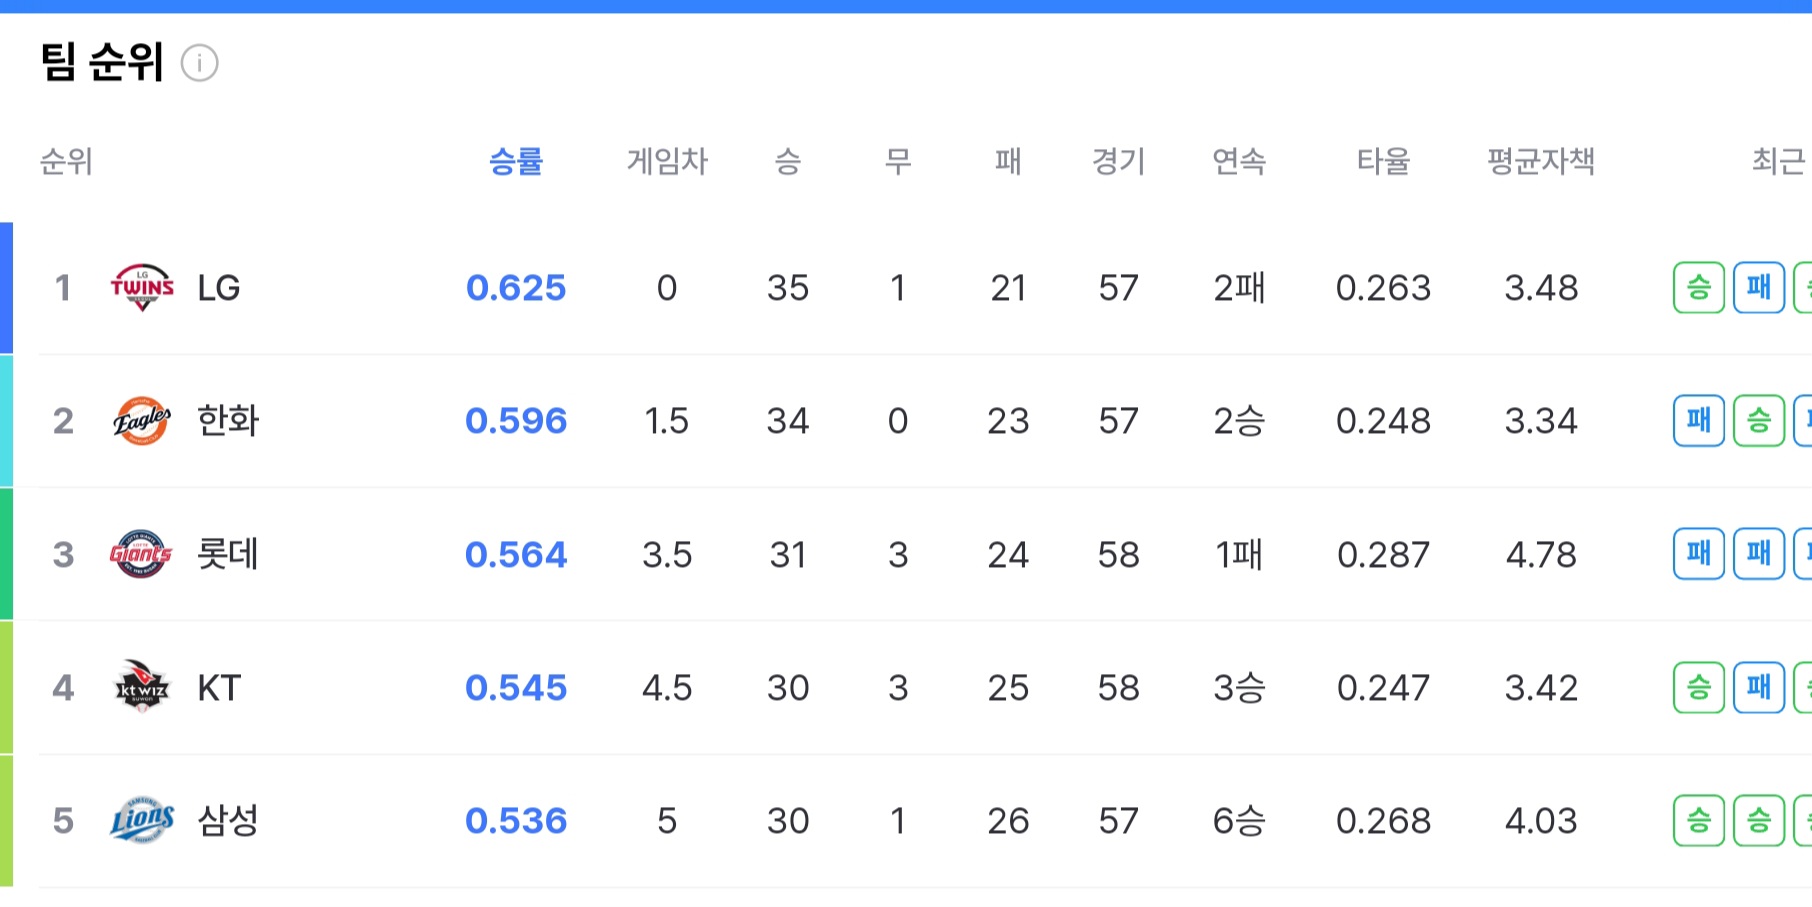
Task: Select the 타율 column header
Action: coord(1383,161)
